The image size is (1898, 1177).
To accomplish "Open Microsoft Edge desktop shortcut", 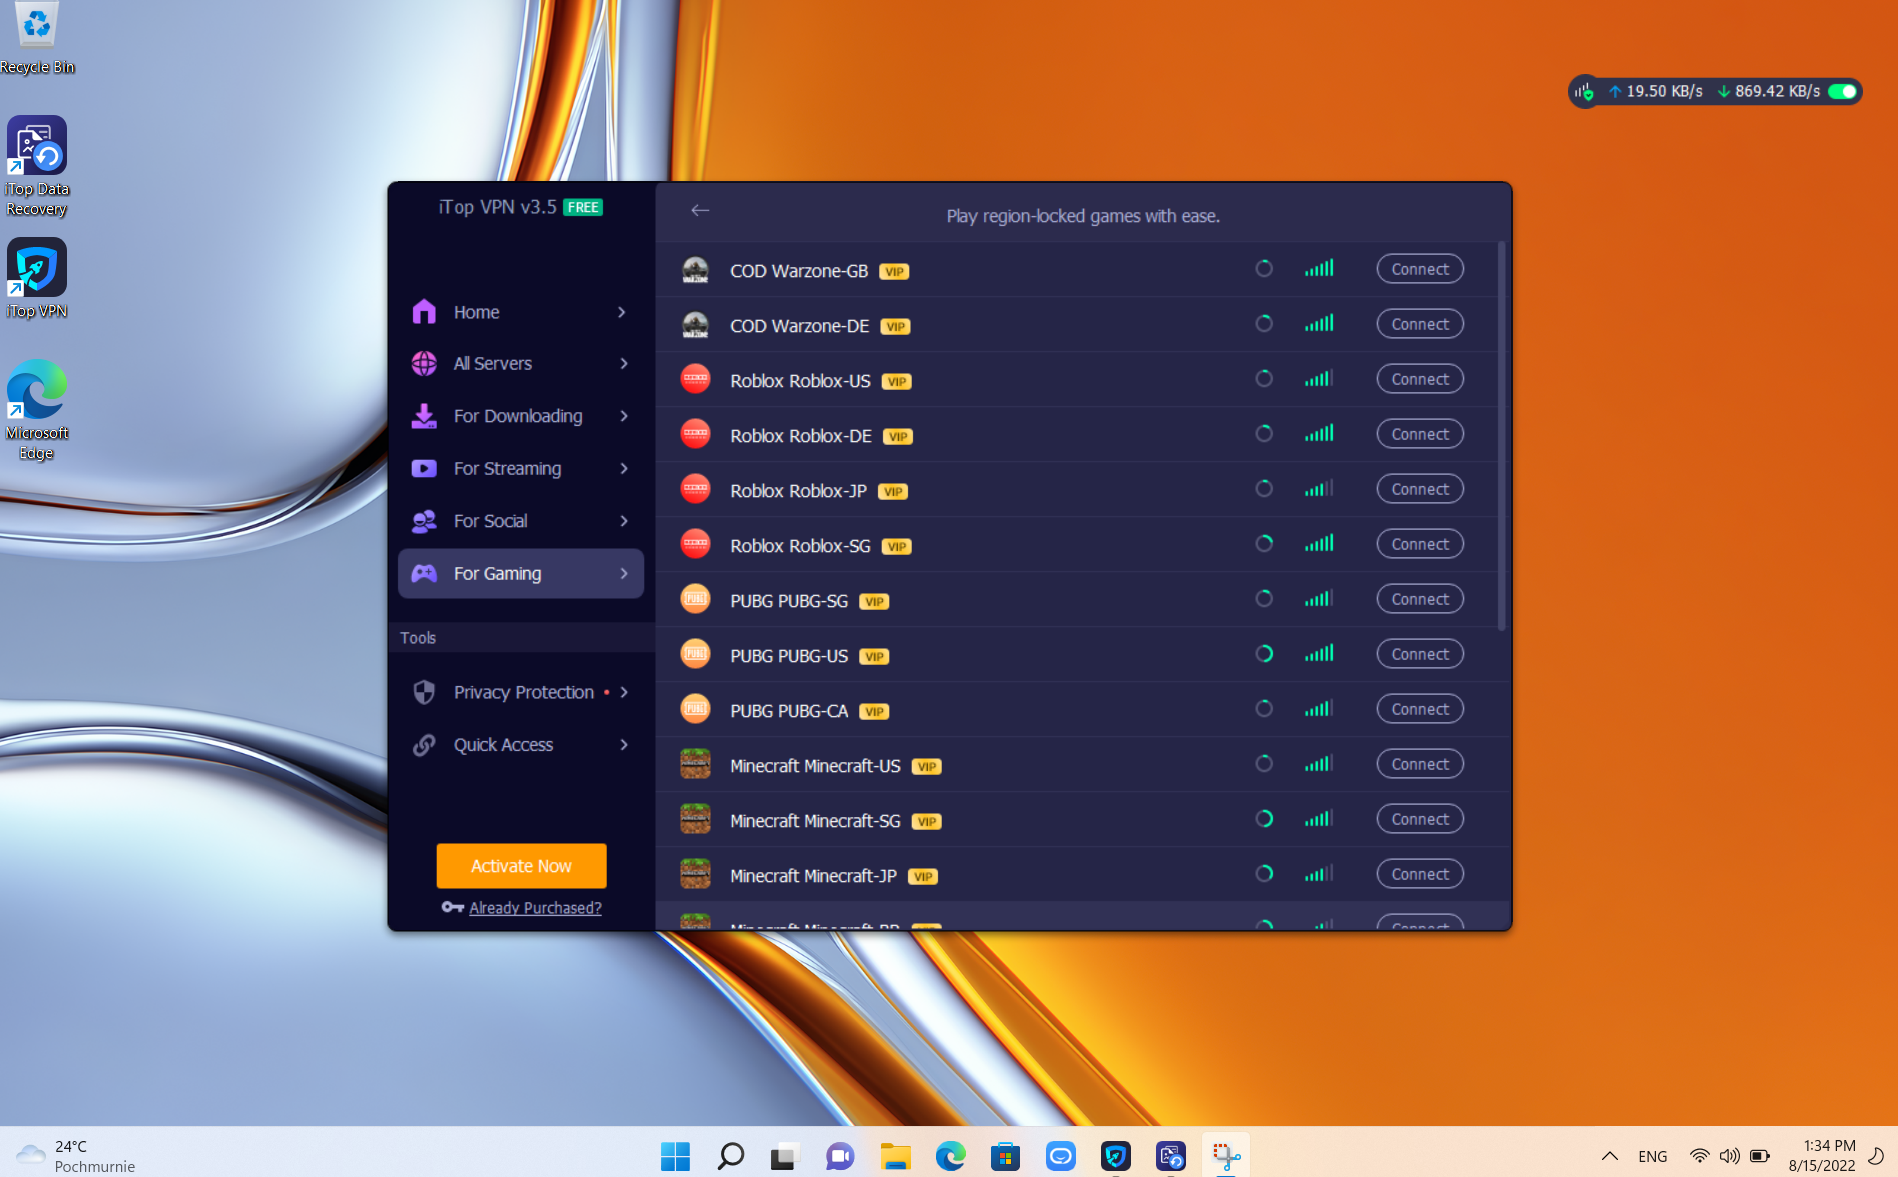I will click(x=37, y=410).
